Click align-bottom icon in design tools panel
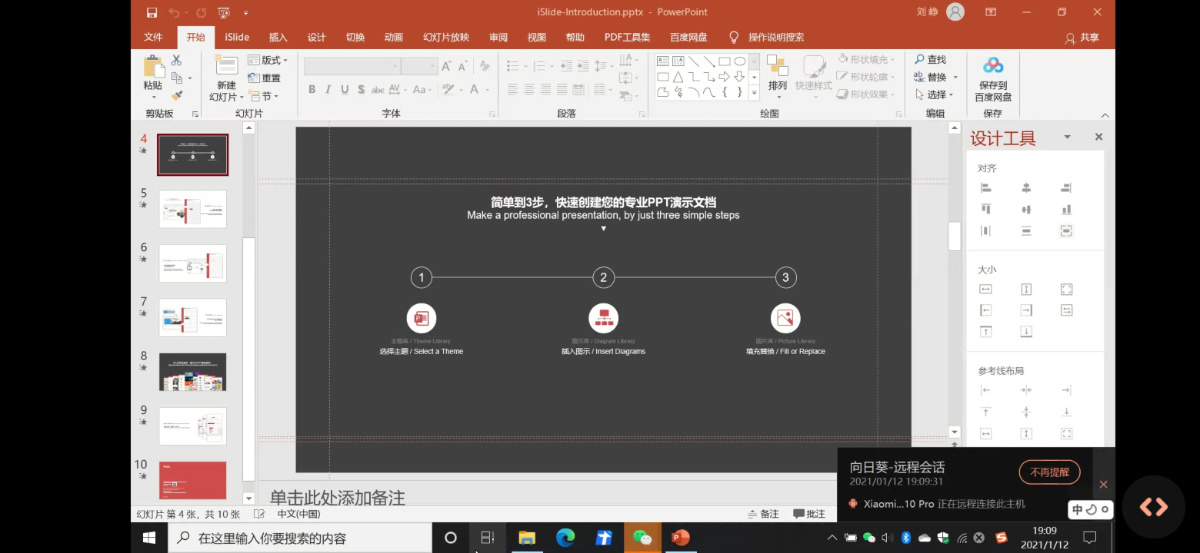The image size is (1200, 553). (1066, 209)
